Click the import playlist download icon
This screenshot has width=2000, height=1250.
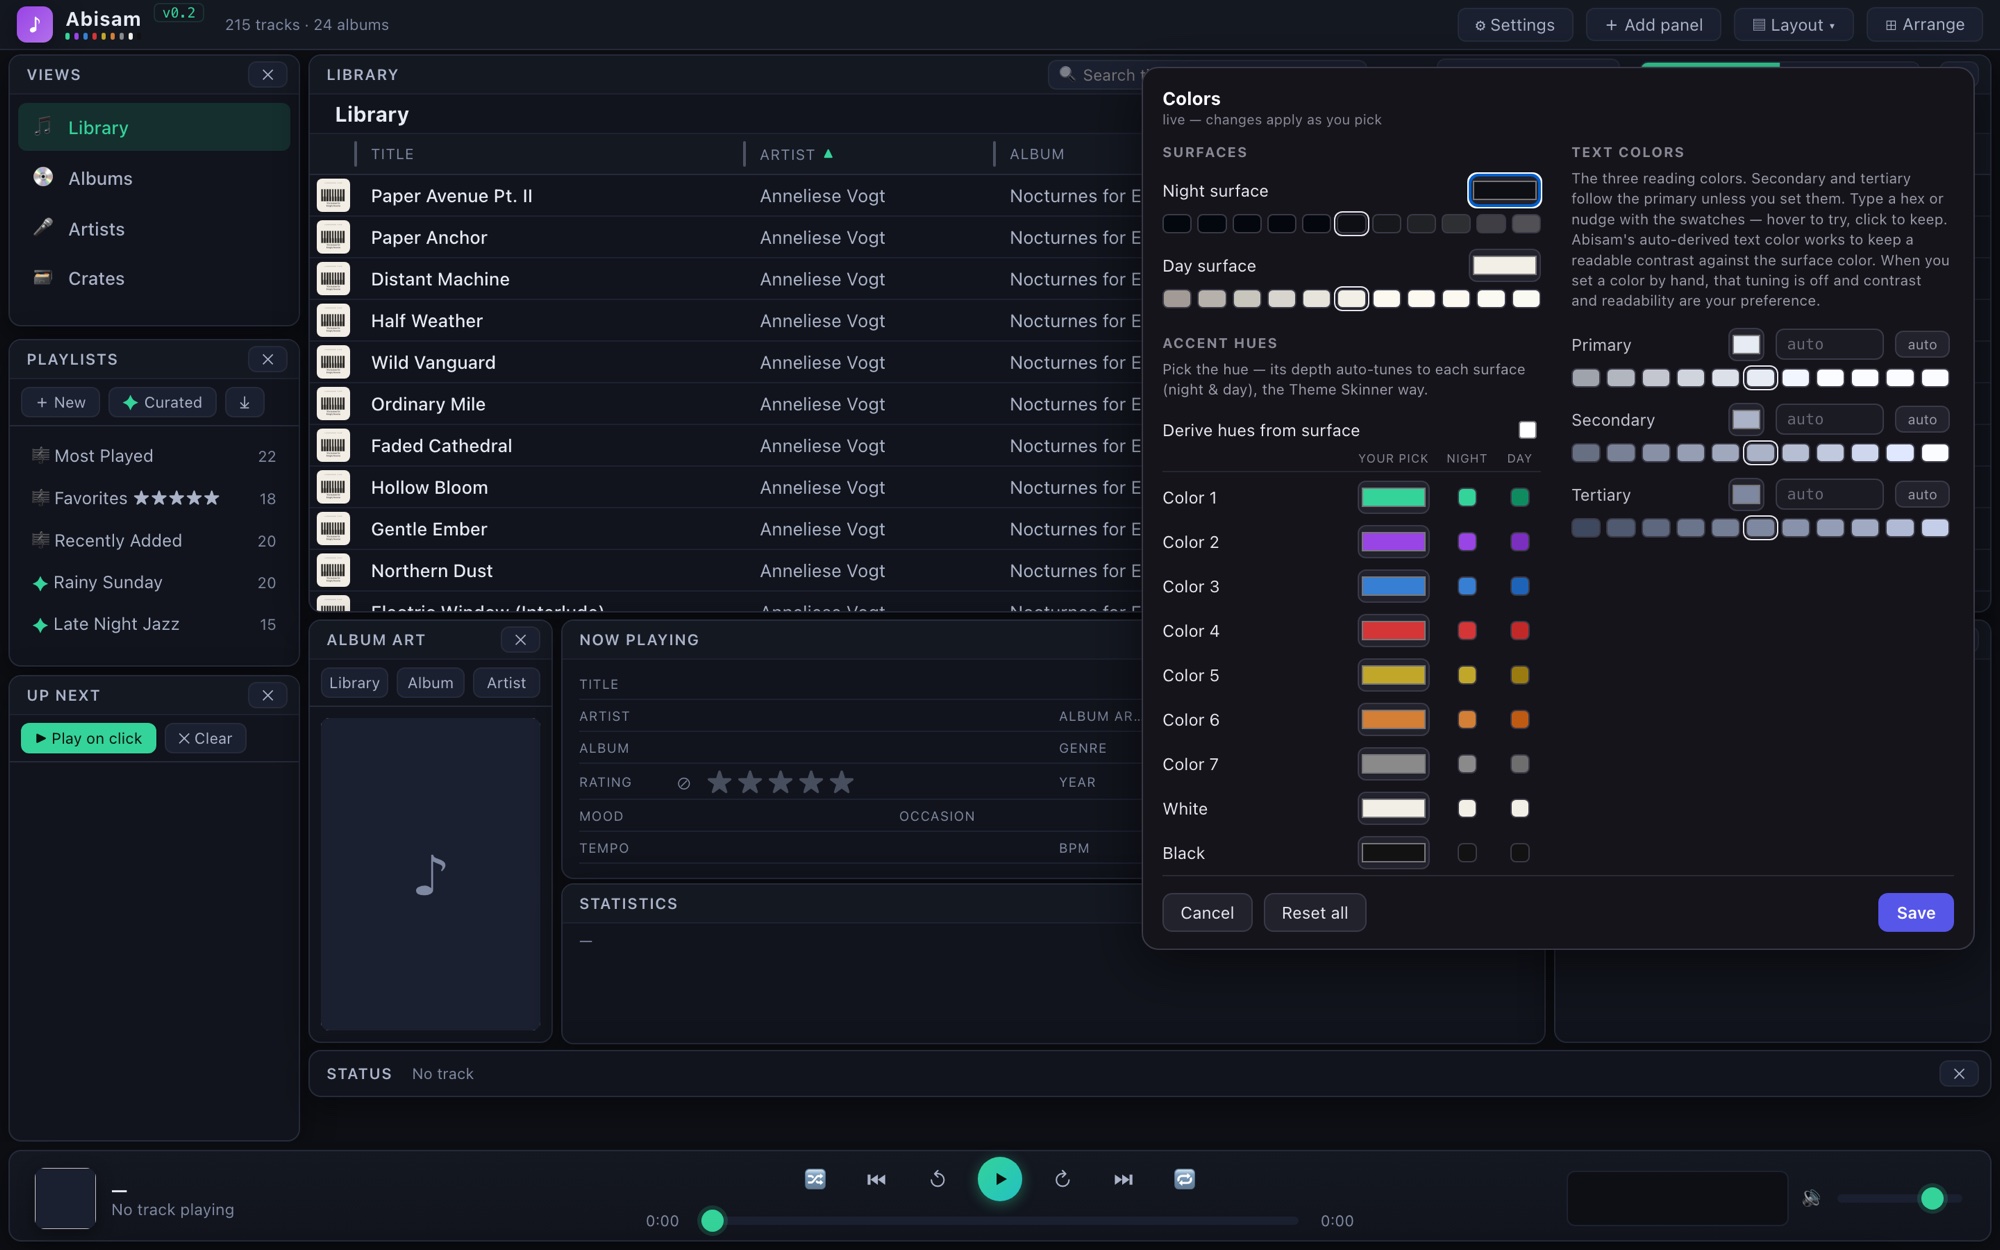pyautogui.click(x=244, y=402)
